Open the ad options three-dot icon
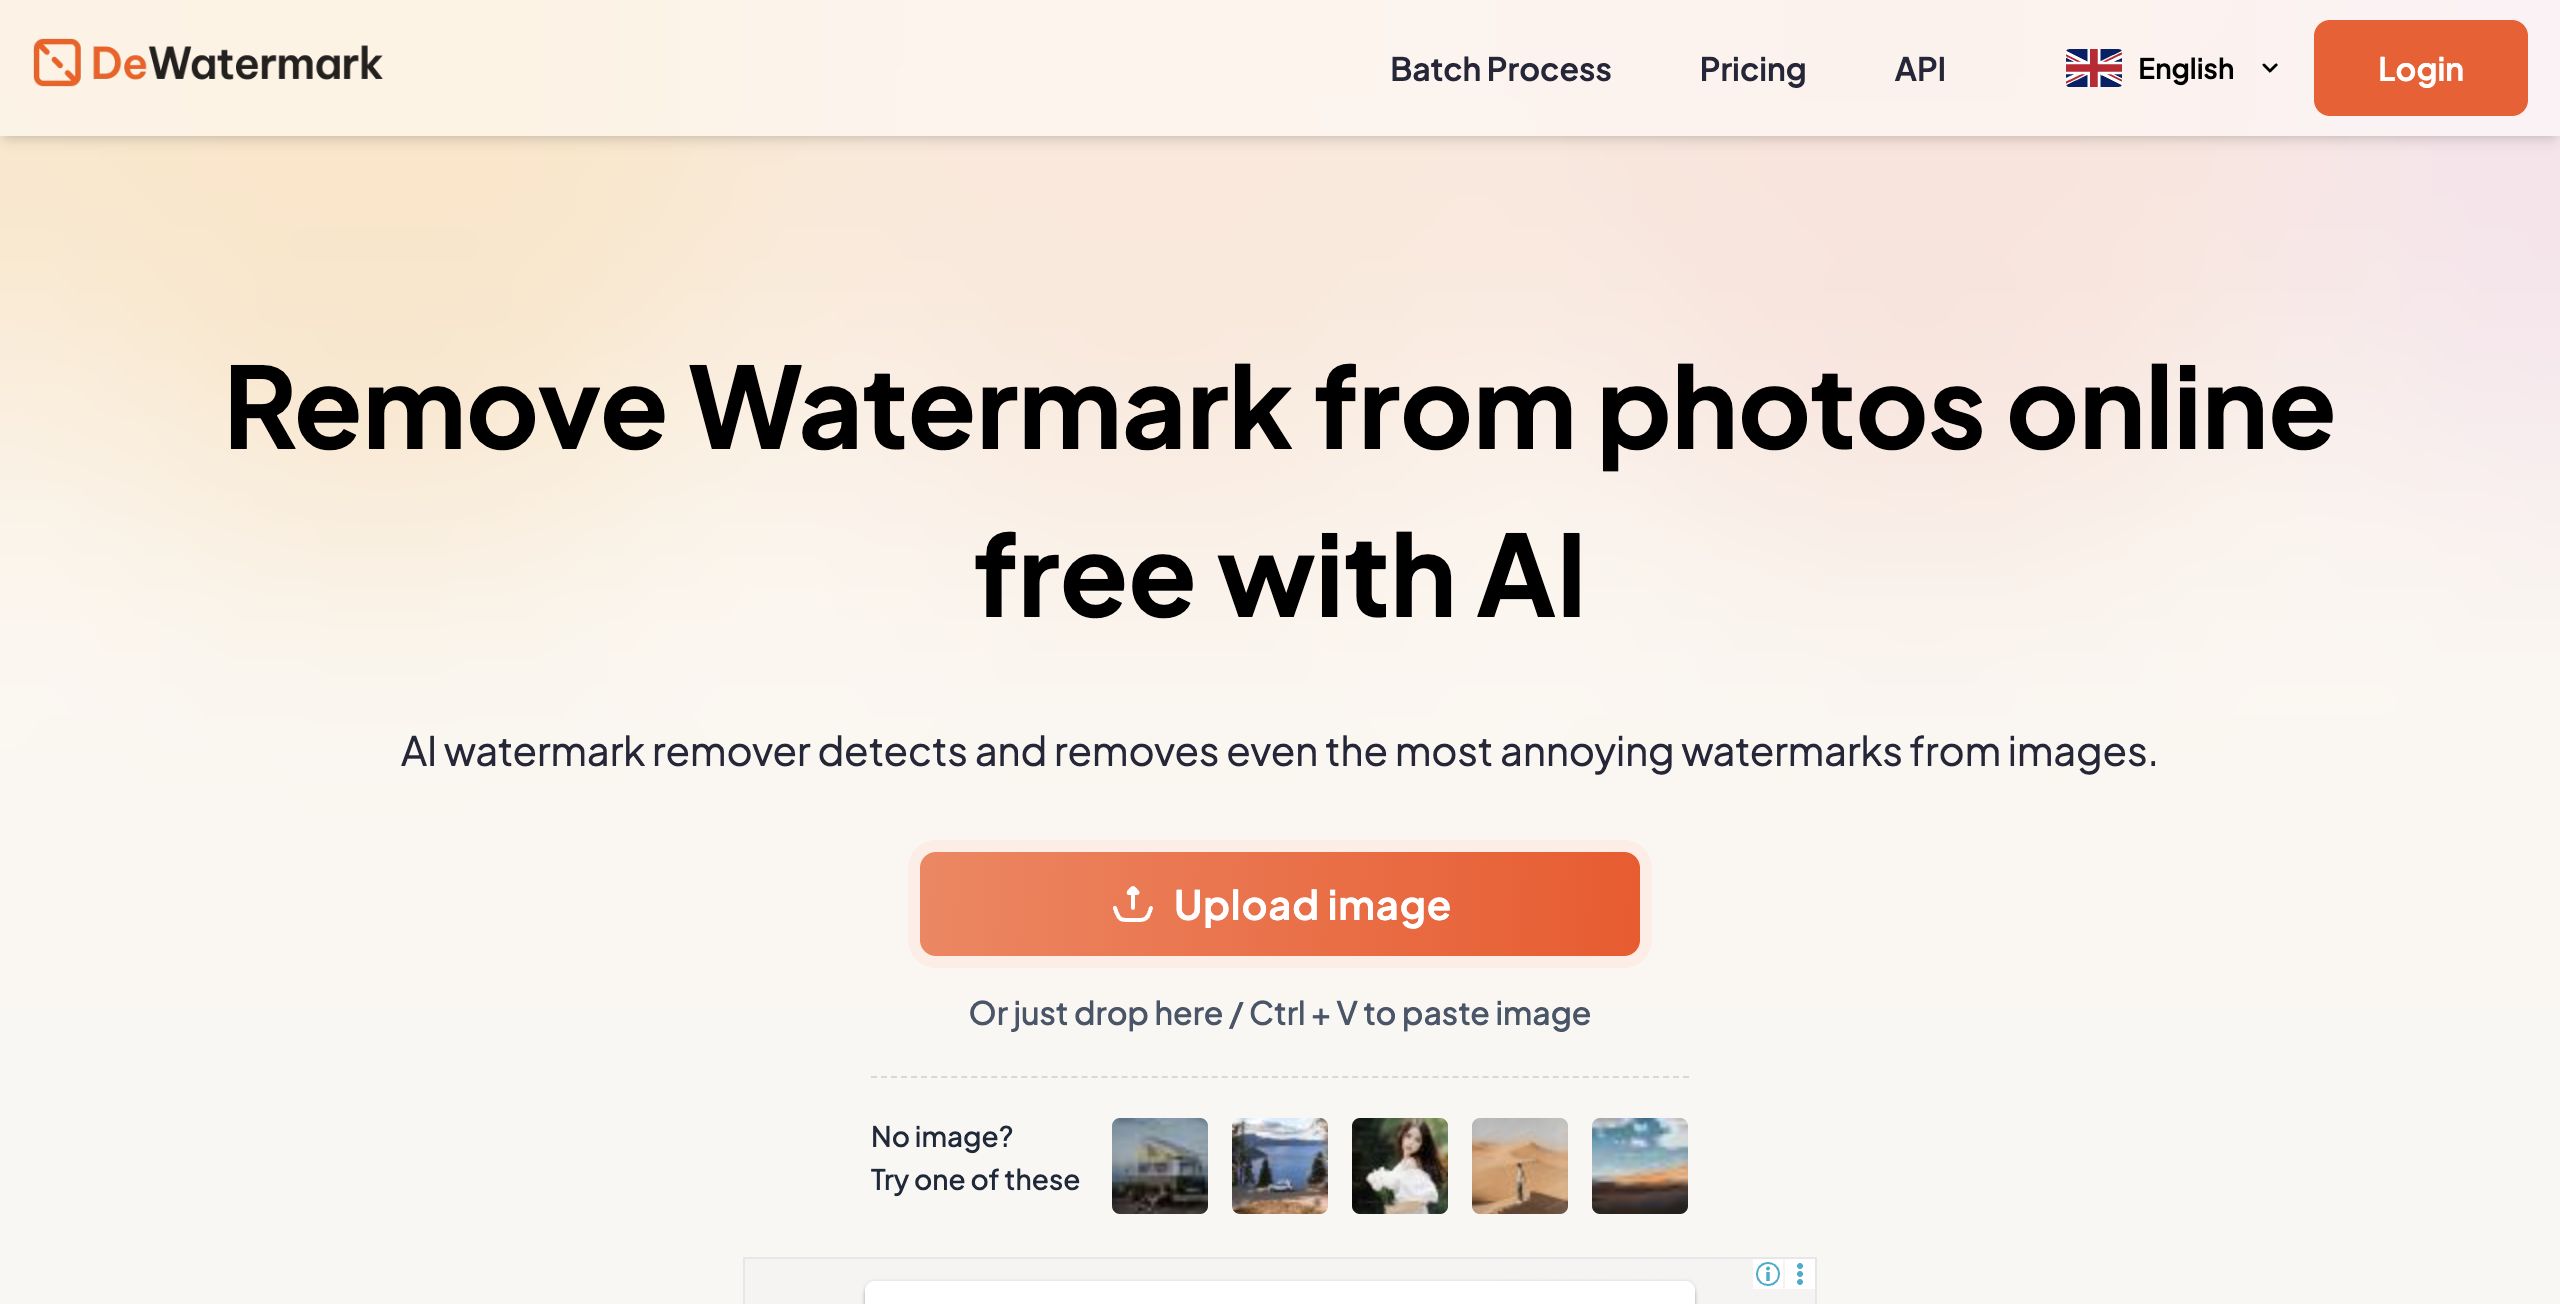Screen dimensions: 2560x1304 coord(1800,1273)
